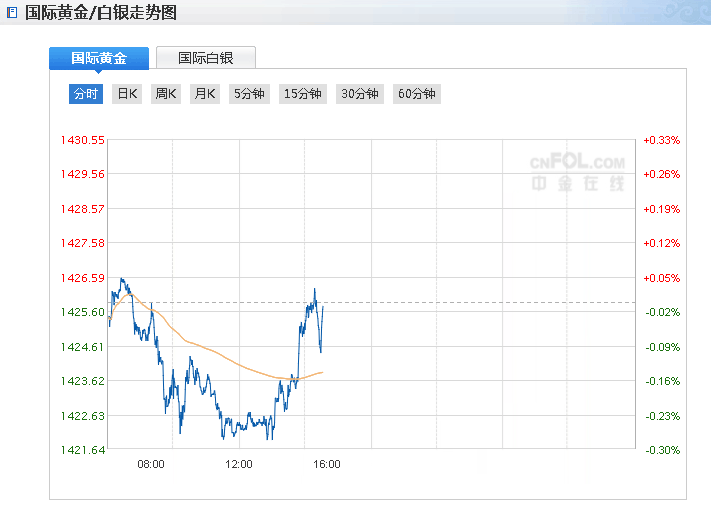Click the 国际黄金/白银走势图 title text

coord(100,13)
